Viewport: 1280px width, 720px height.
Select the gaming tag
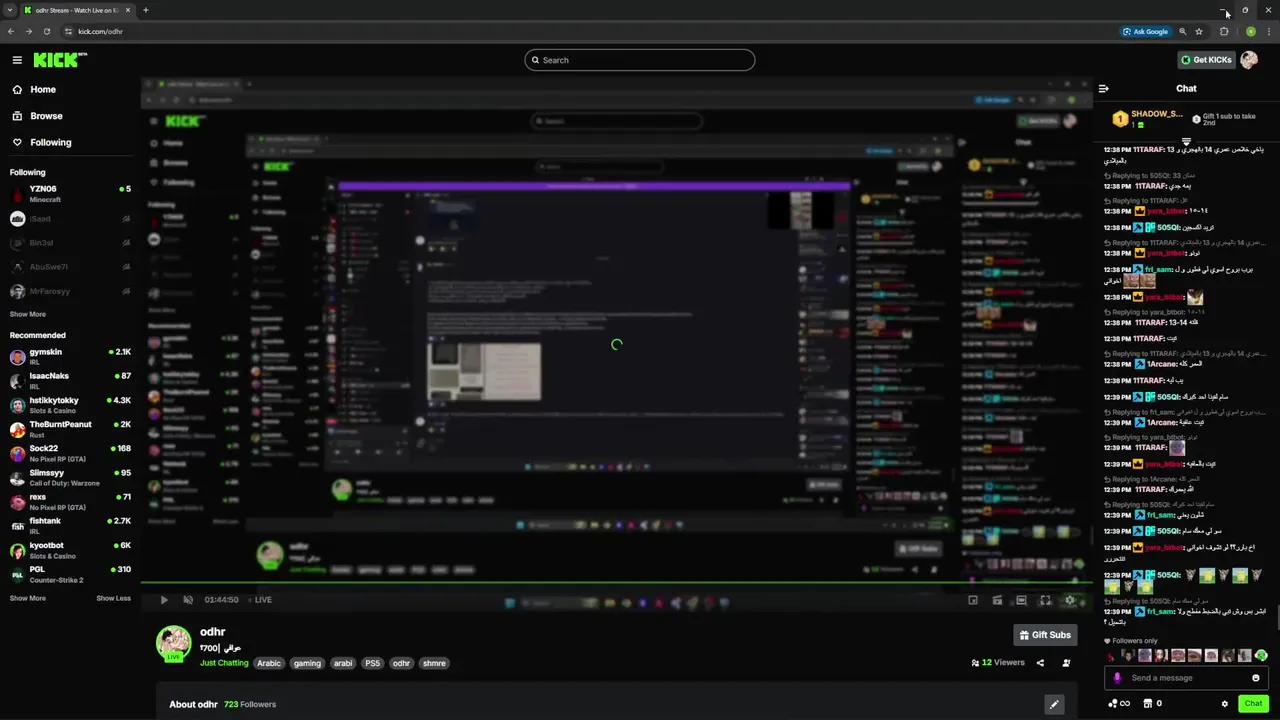click(307, 663)
